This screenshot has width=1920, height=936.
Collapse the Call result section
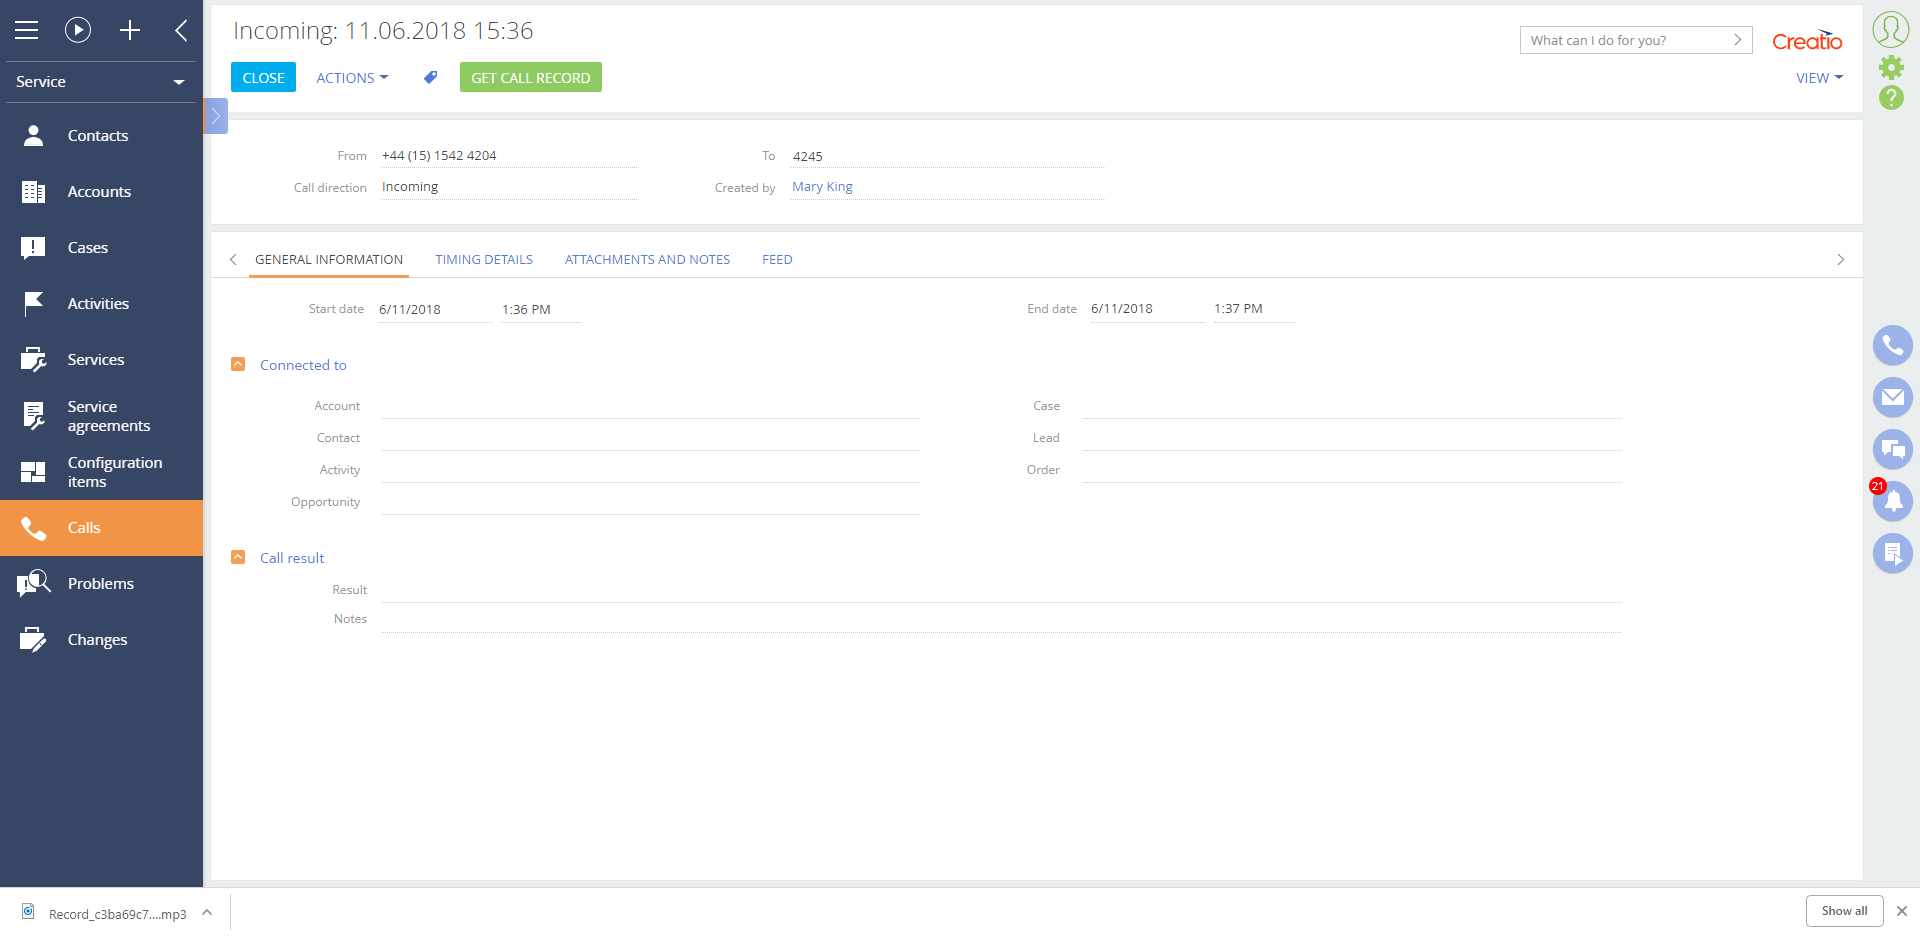(238, 558)
